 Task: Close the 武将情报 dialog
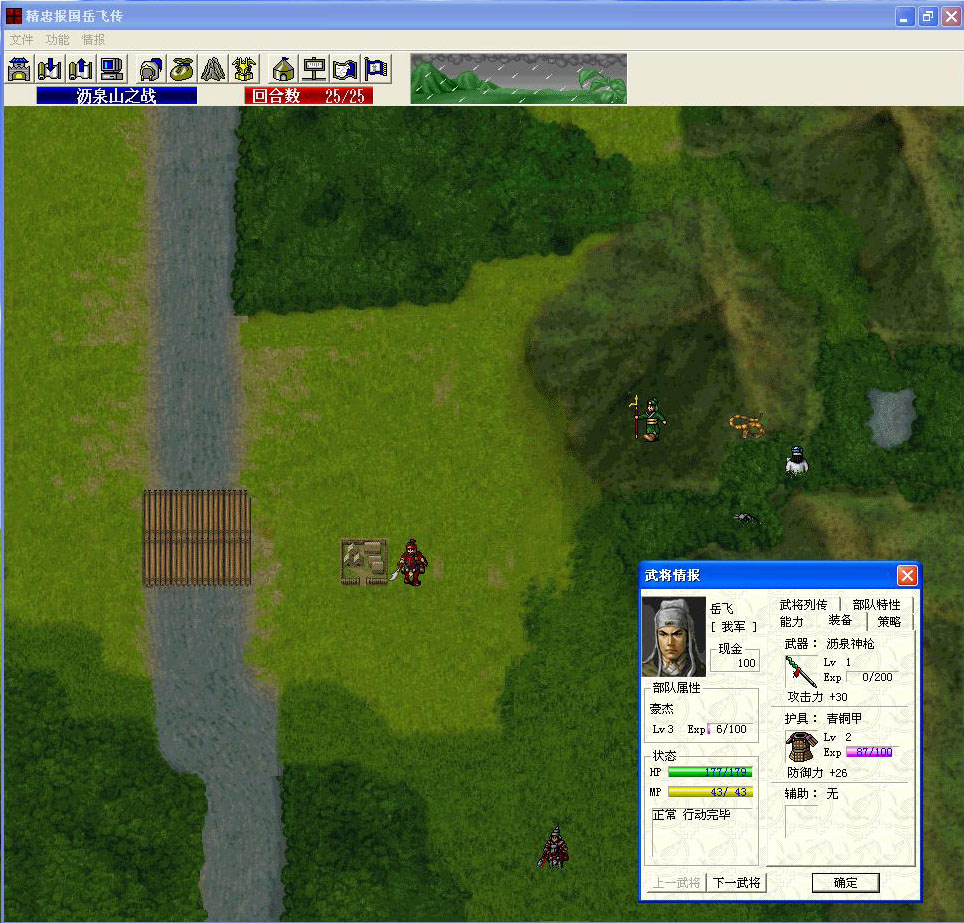pos(907,576)
